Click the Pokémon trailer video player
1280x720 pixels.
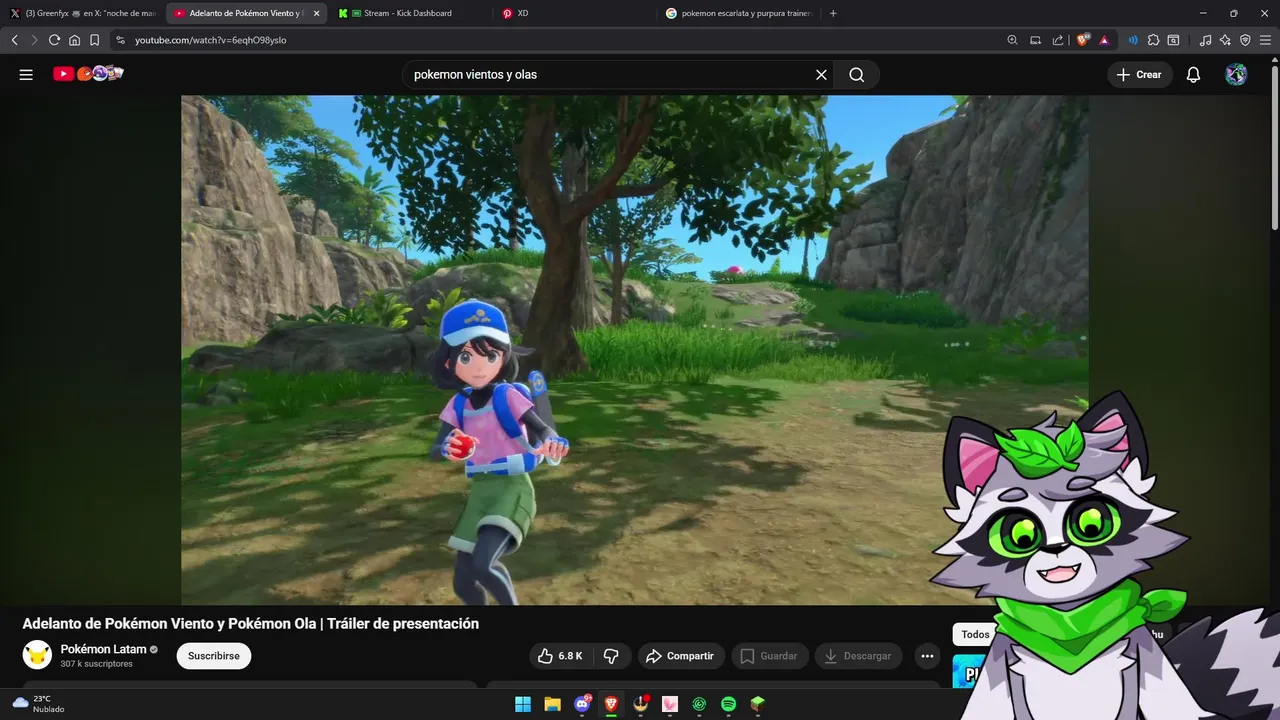[x=634, y=350]
